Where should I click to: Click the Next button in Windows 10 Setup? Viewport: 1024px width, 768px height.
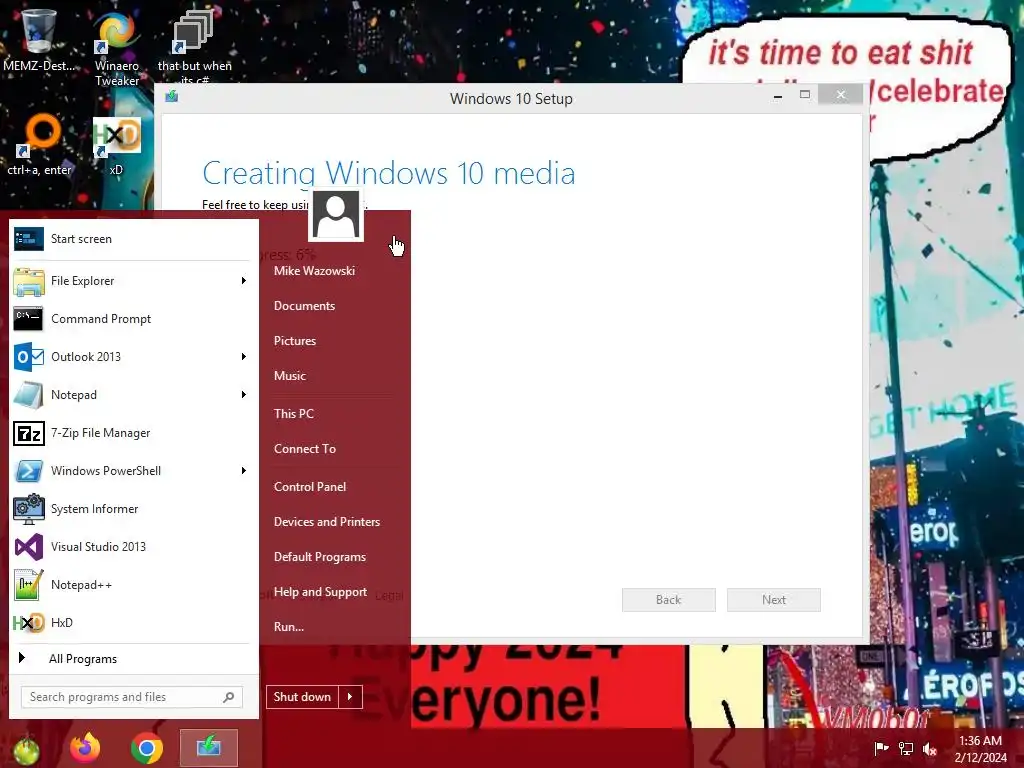pyautogui.click(x=774, y=600)
